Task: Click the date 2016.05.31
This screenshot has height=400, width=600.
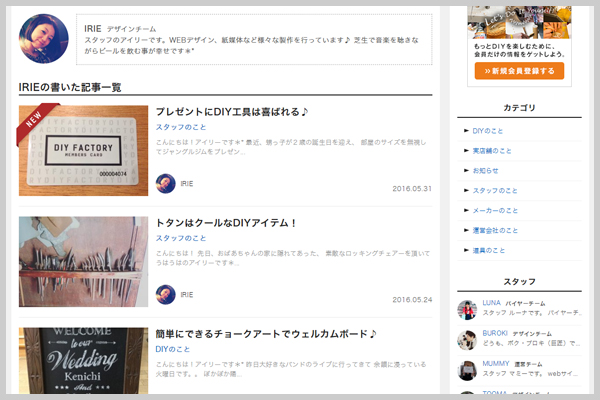Action: (x=412, y=189)
